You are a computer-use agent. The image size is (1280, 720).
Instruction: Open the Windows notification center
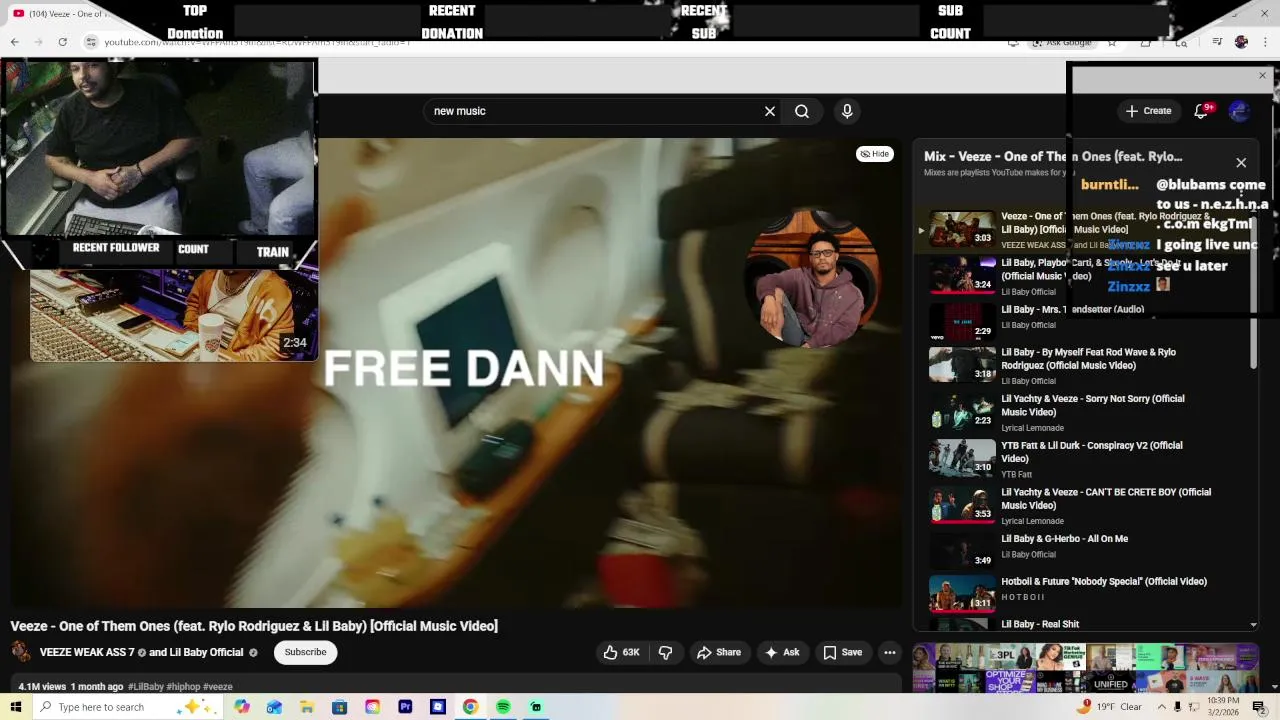(1259, 707)
